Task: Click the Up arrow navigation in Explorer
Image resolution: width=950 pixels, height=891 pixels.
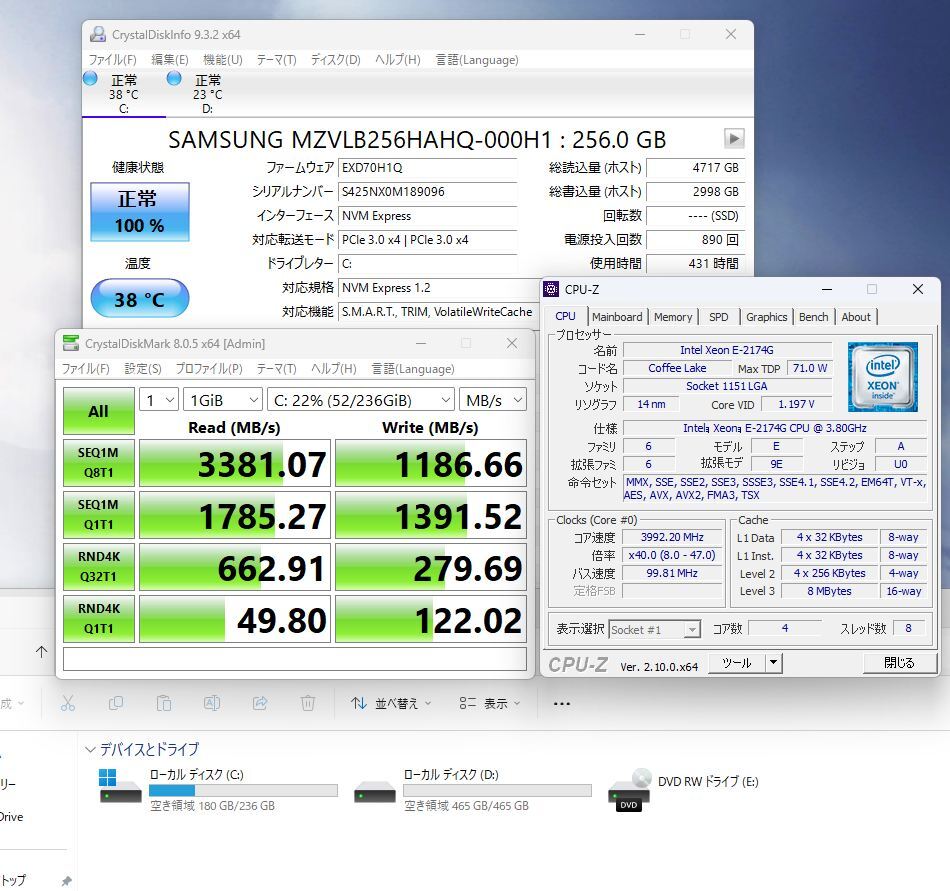Action: (x=41, y=652)
